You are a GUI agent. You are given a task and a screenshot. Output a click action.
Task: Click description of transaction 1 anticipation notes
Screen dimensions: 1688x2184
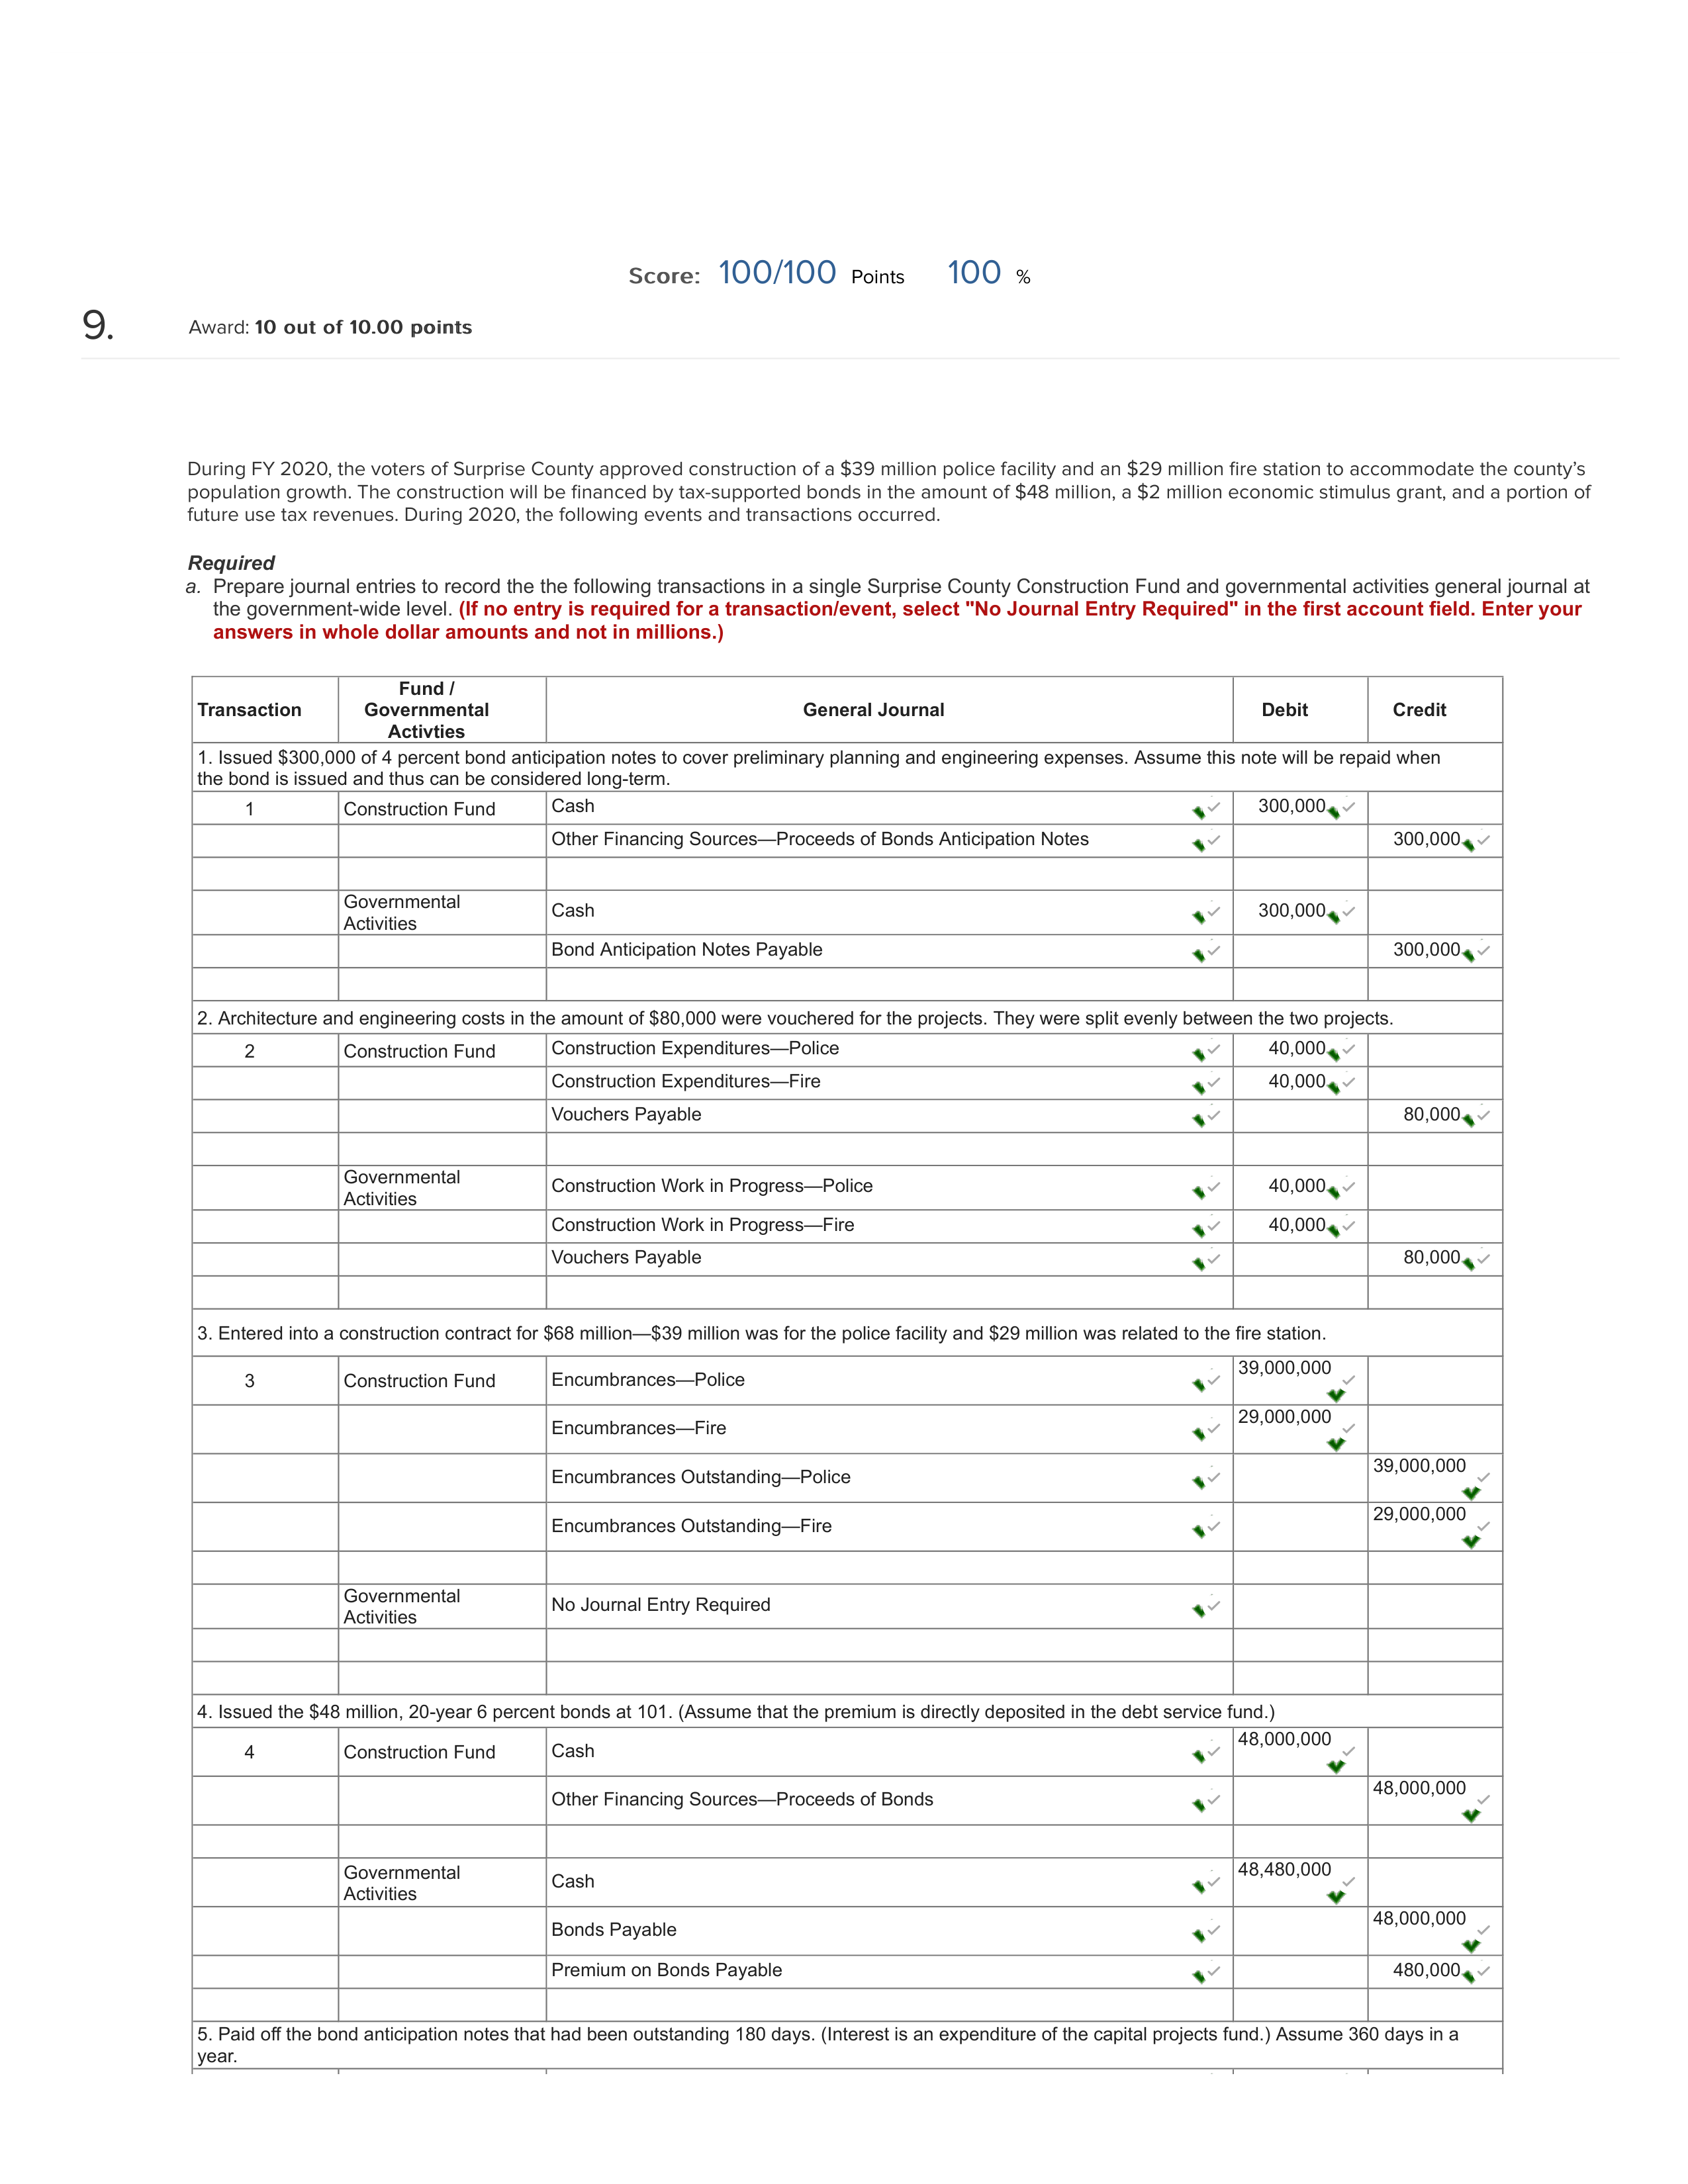pyautogui.click(x=819, y=768)
